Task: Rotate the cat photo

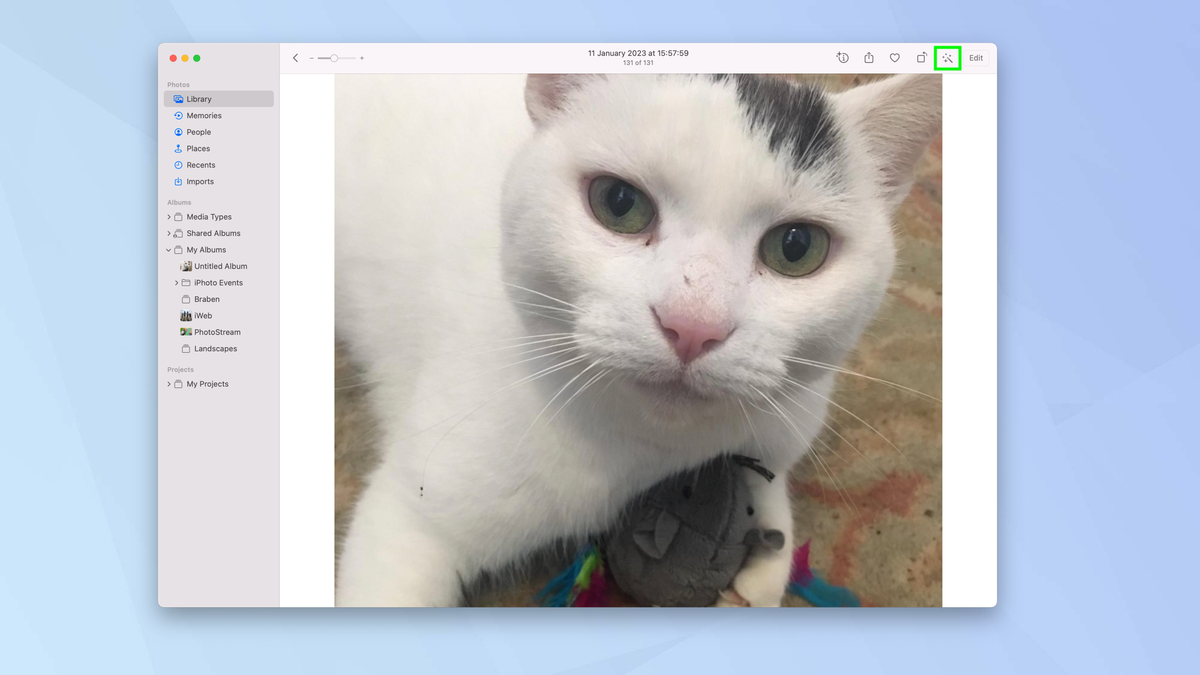Action: pyautogui.click(x=921, y=57)
